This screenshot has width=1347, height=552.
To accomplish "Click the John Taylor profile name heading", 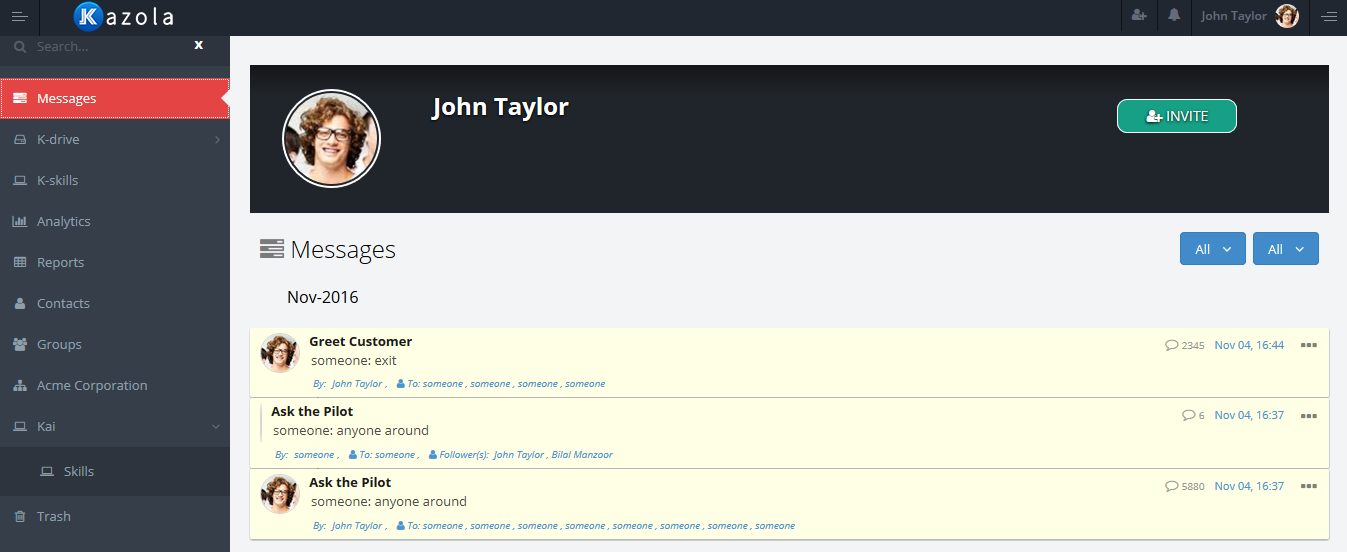I will [x=500, y=107].
